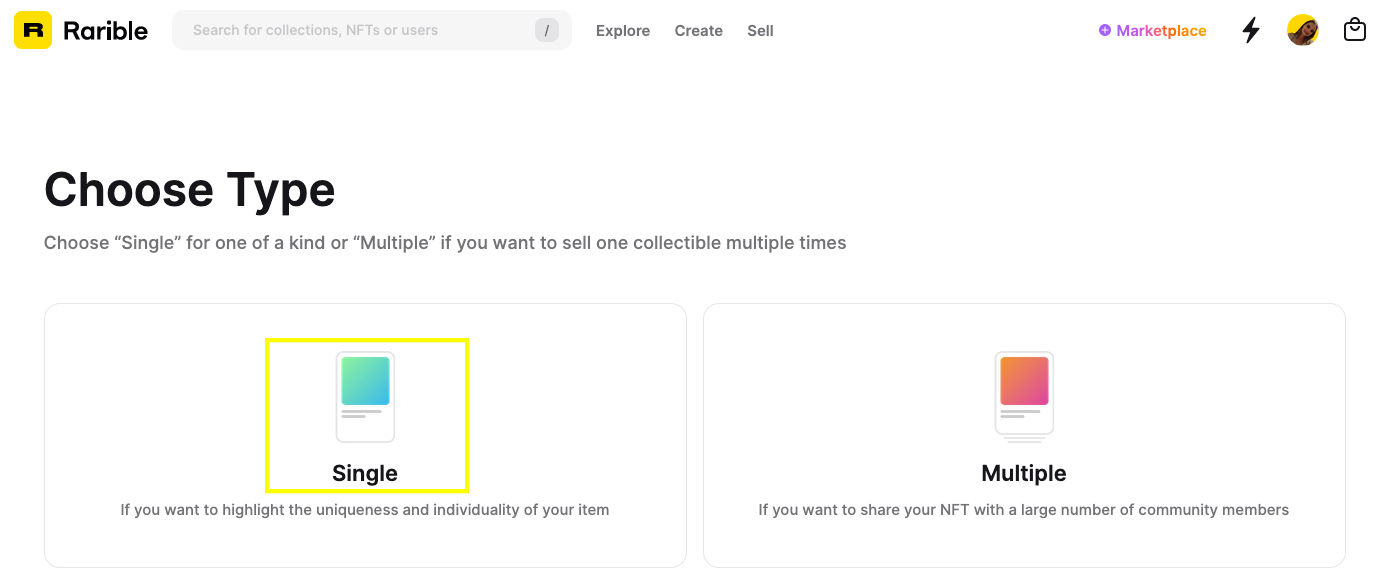
Task: Click the slash shortcut badge in search bar
Action: 547,30
